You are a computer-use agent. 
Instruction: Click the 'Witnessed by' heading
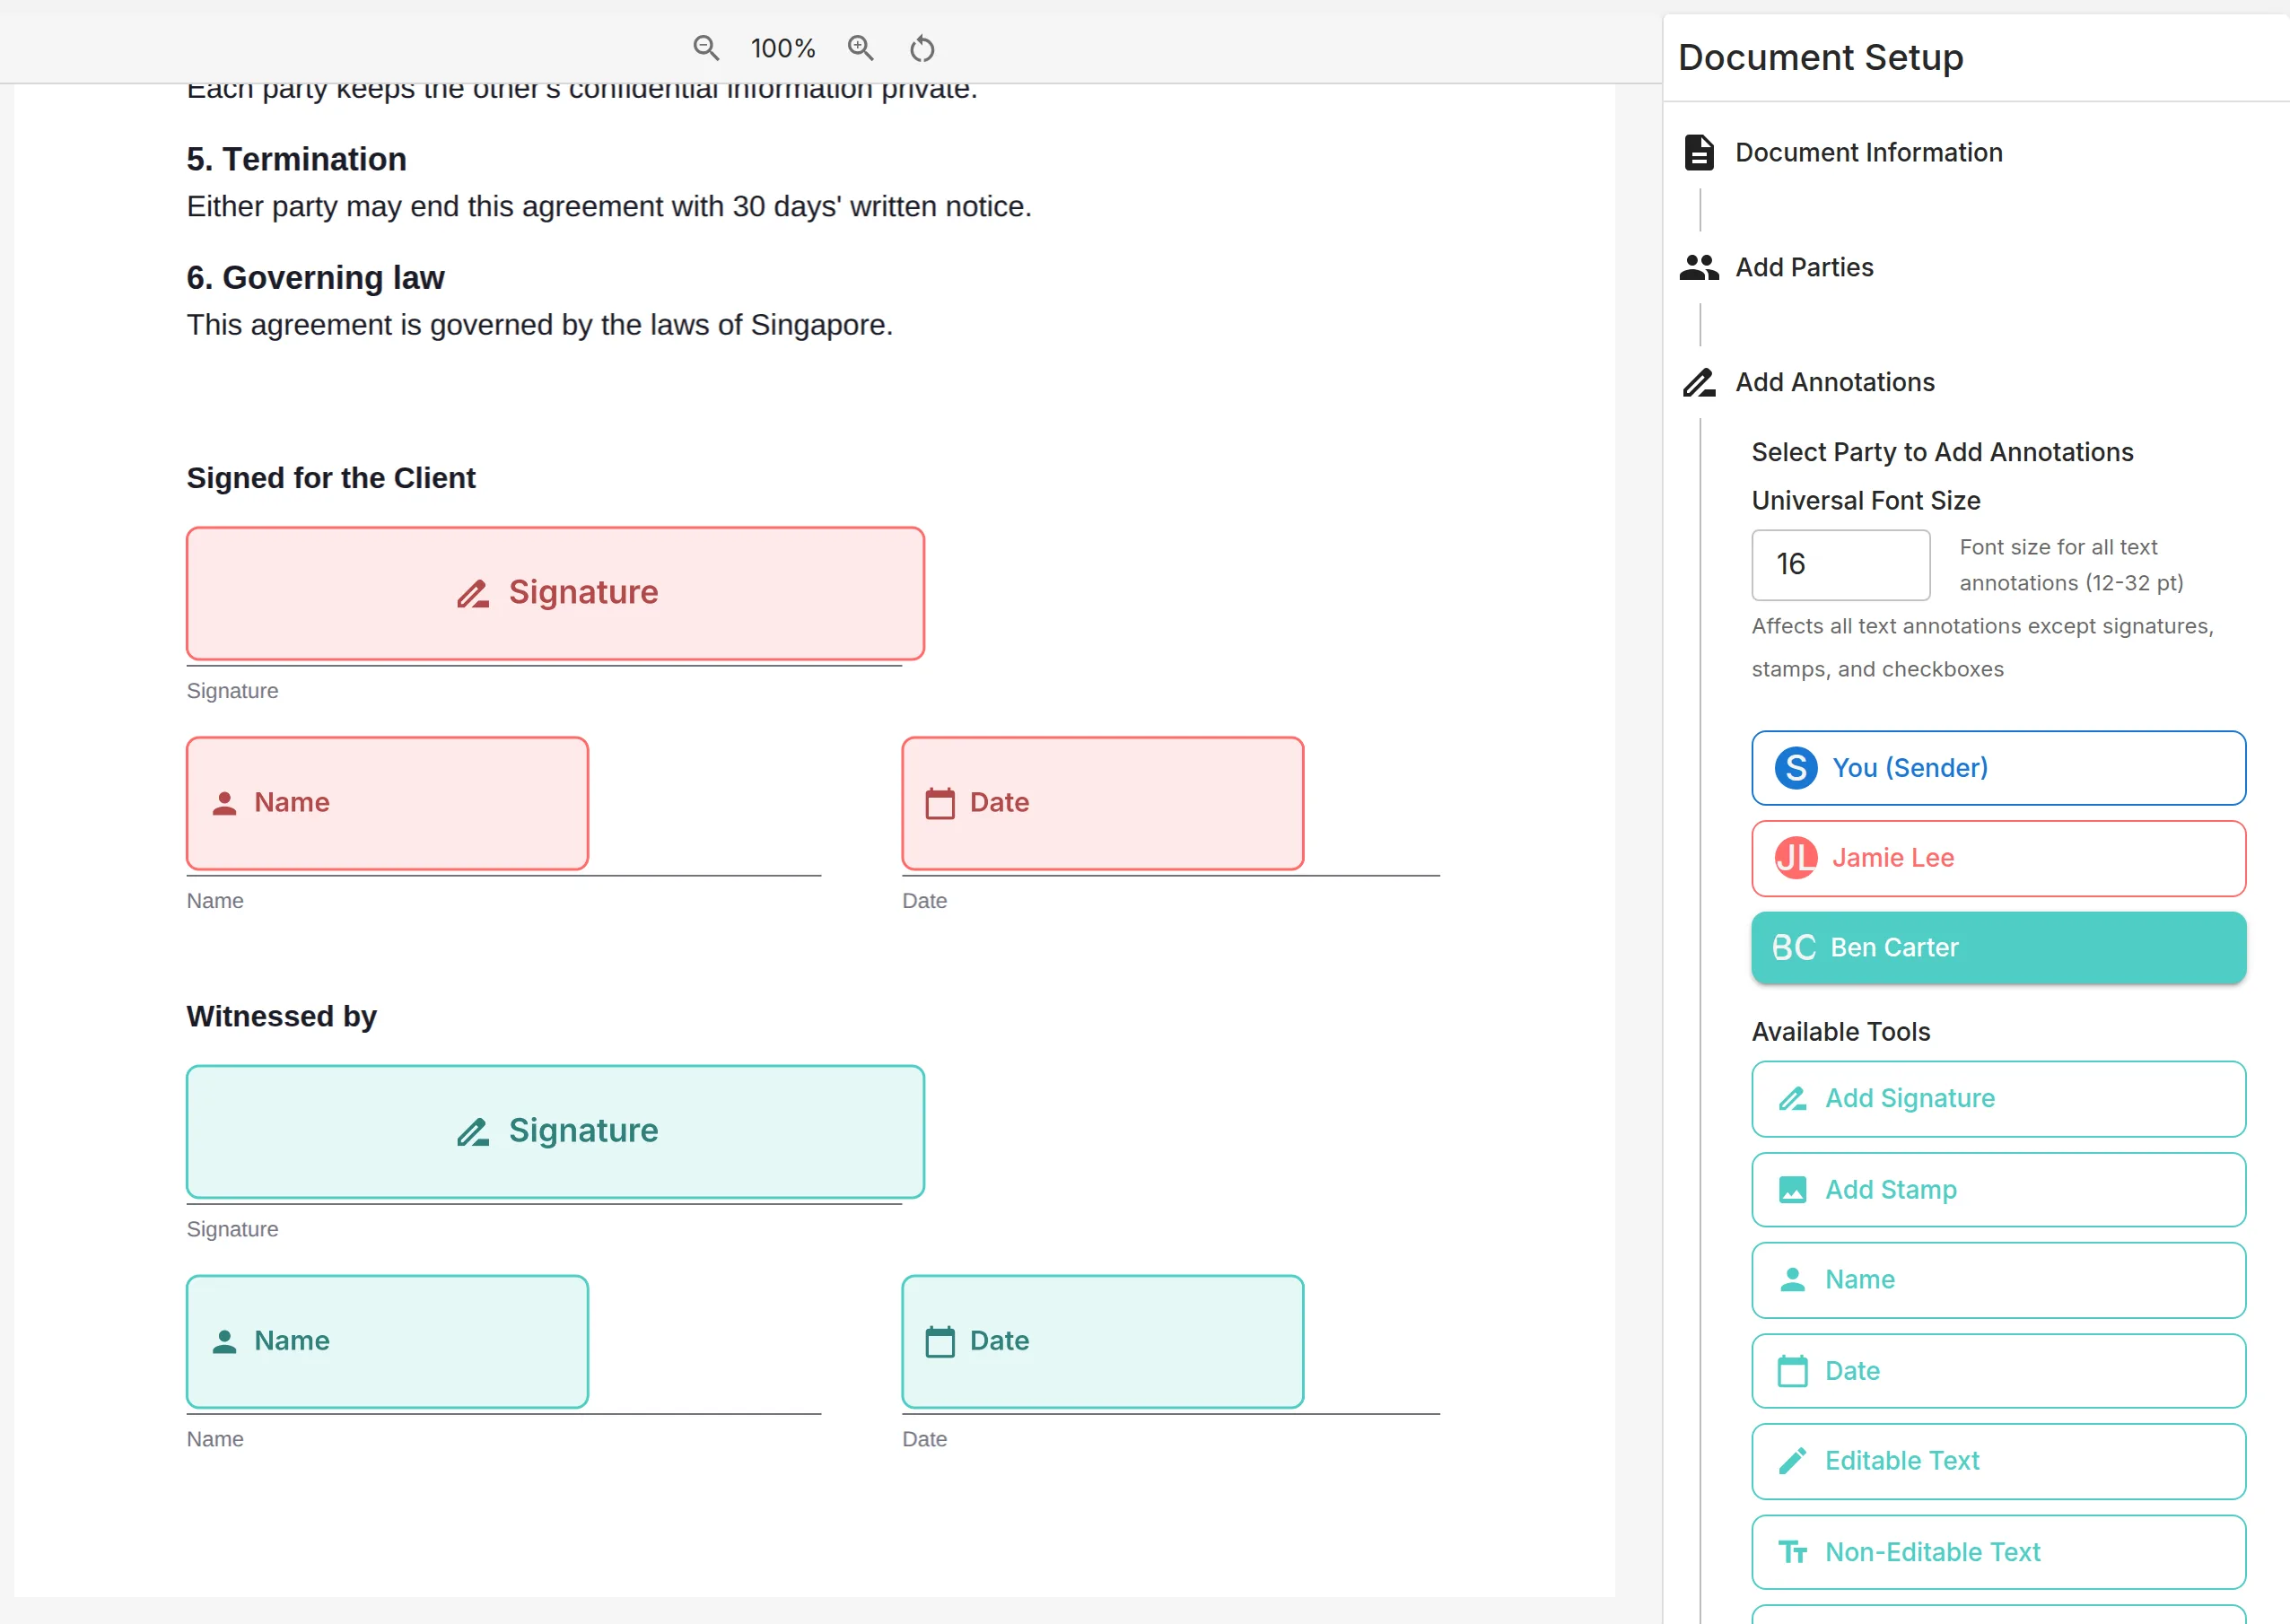(281, 1016)
